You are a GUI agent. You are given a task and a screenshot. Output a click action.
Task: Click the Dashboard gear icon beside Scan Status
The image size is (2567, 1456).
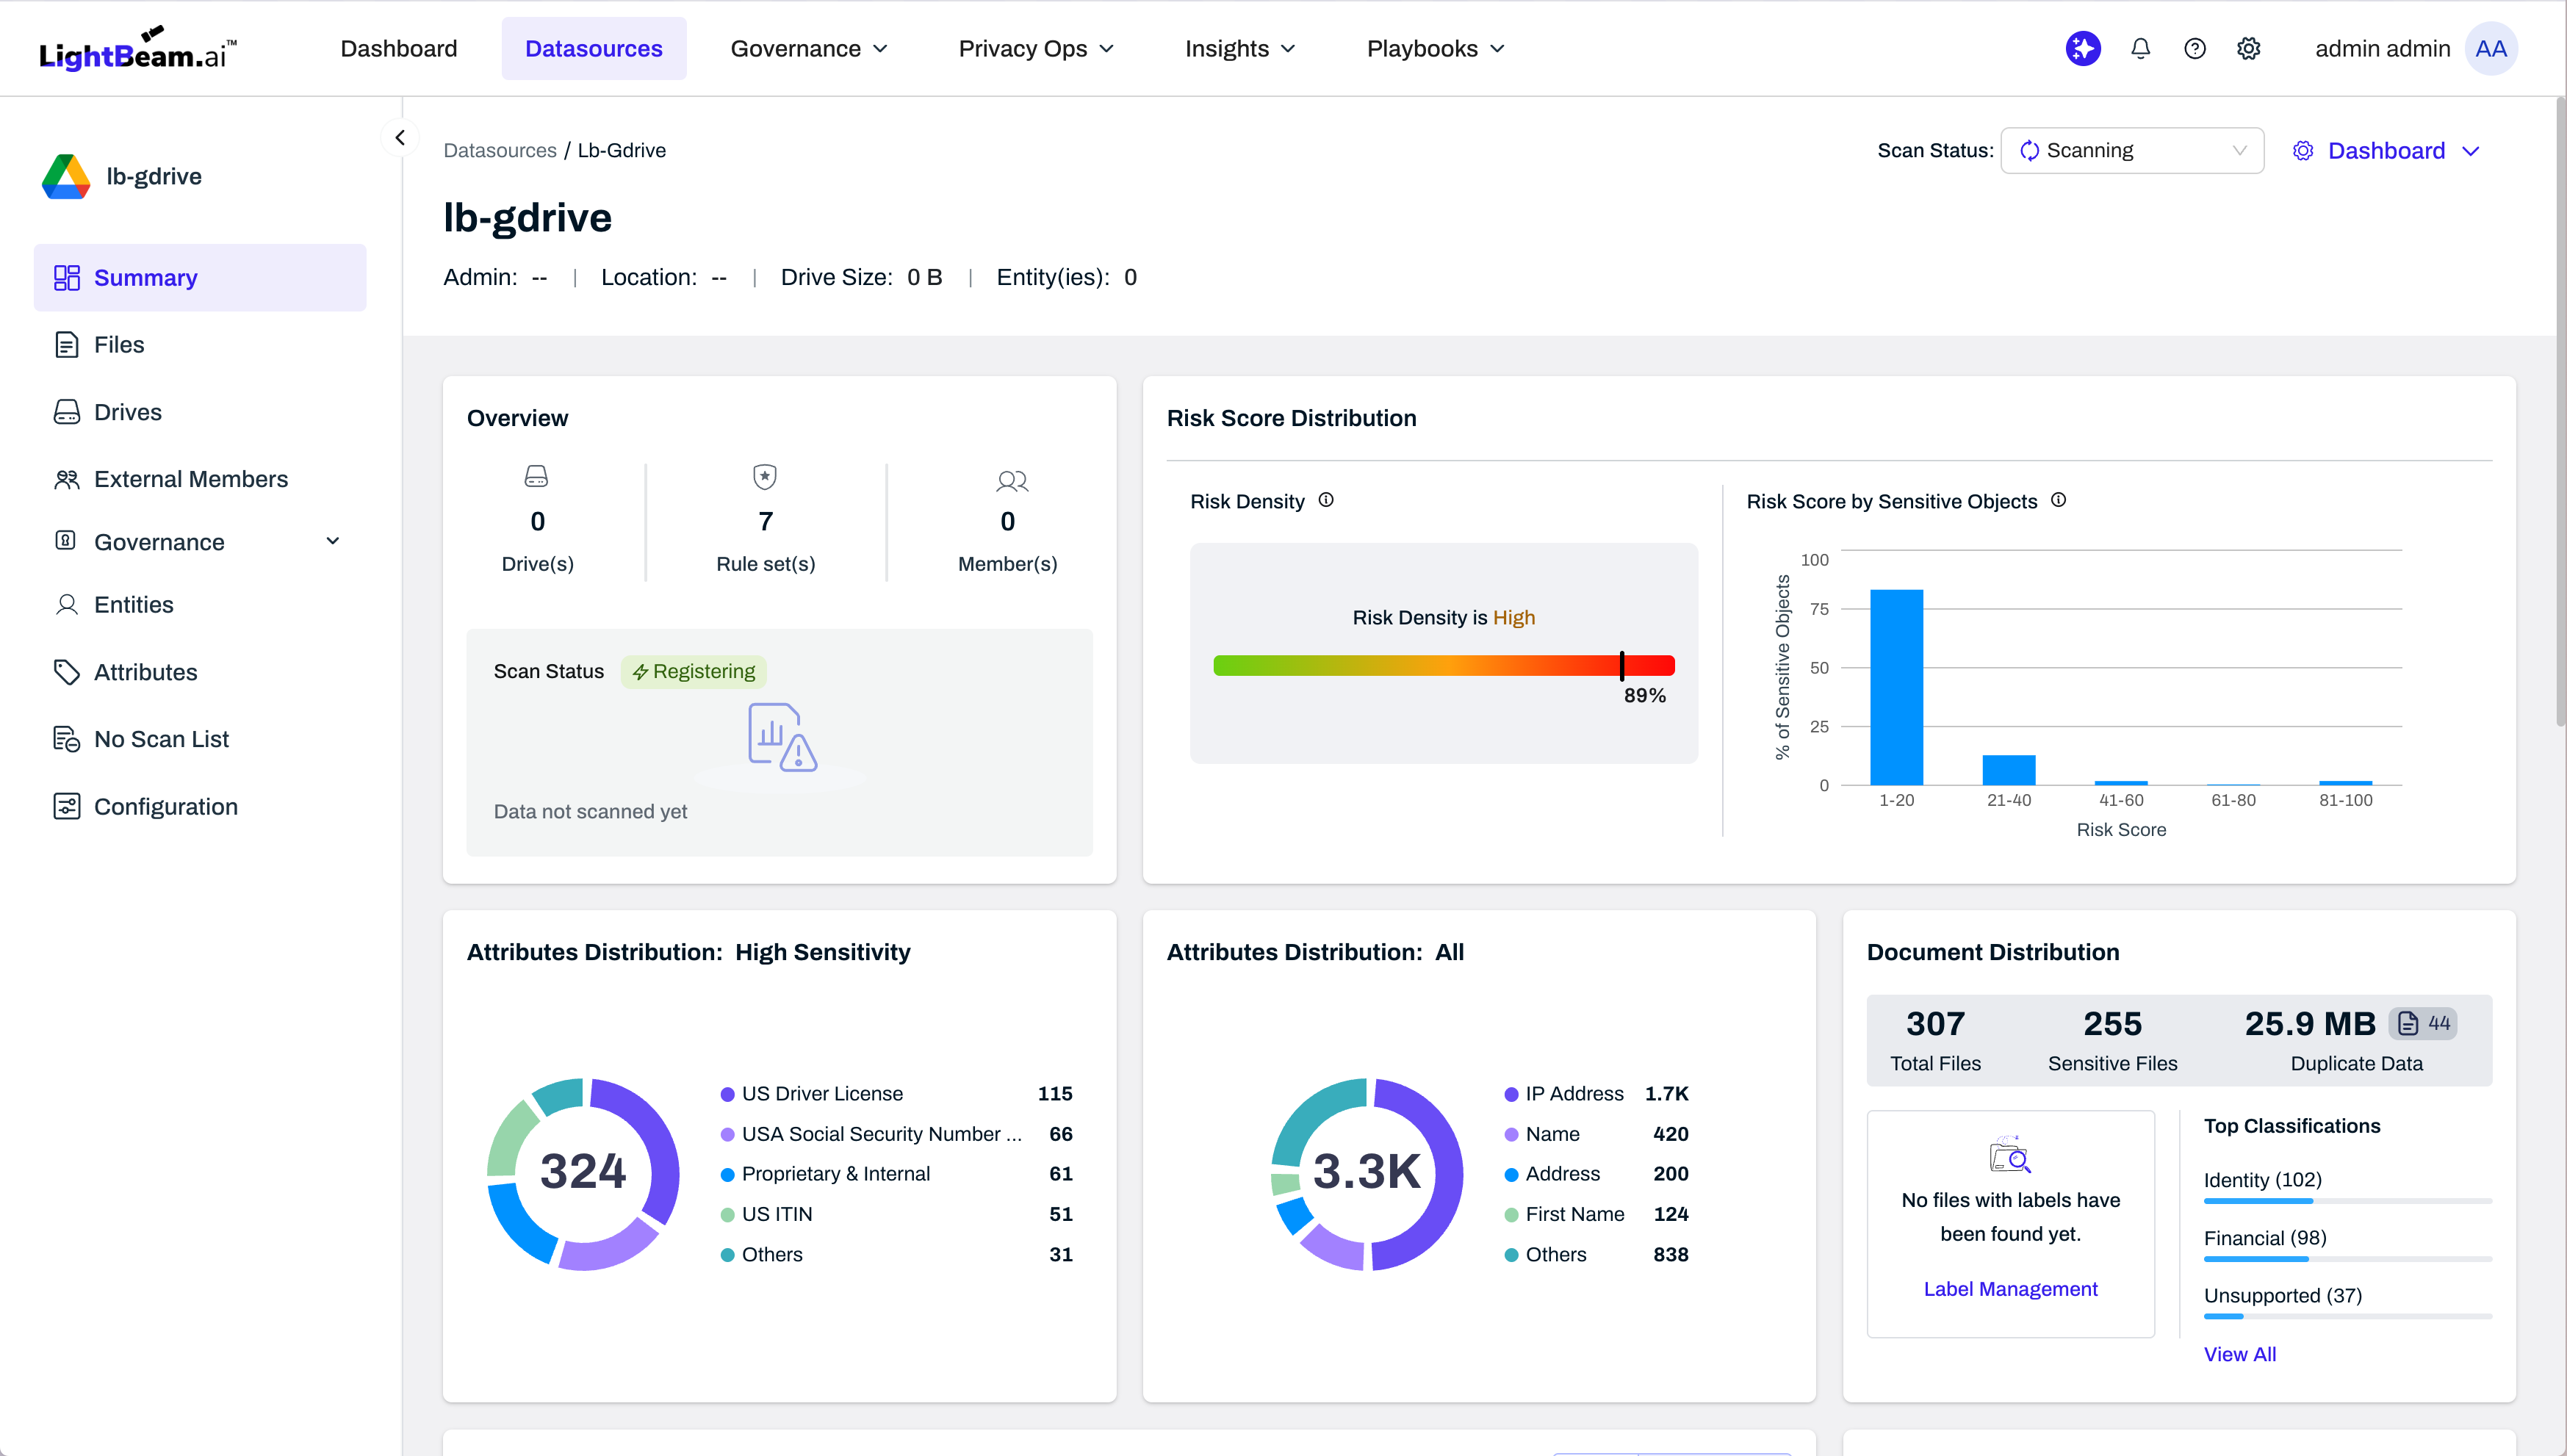point(2303,151)
